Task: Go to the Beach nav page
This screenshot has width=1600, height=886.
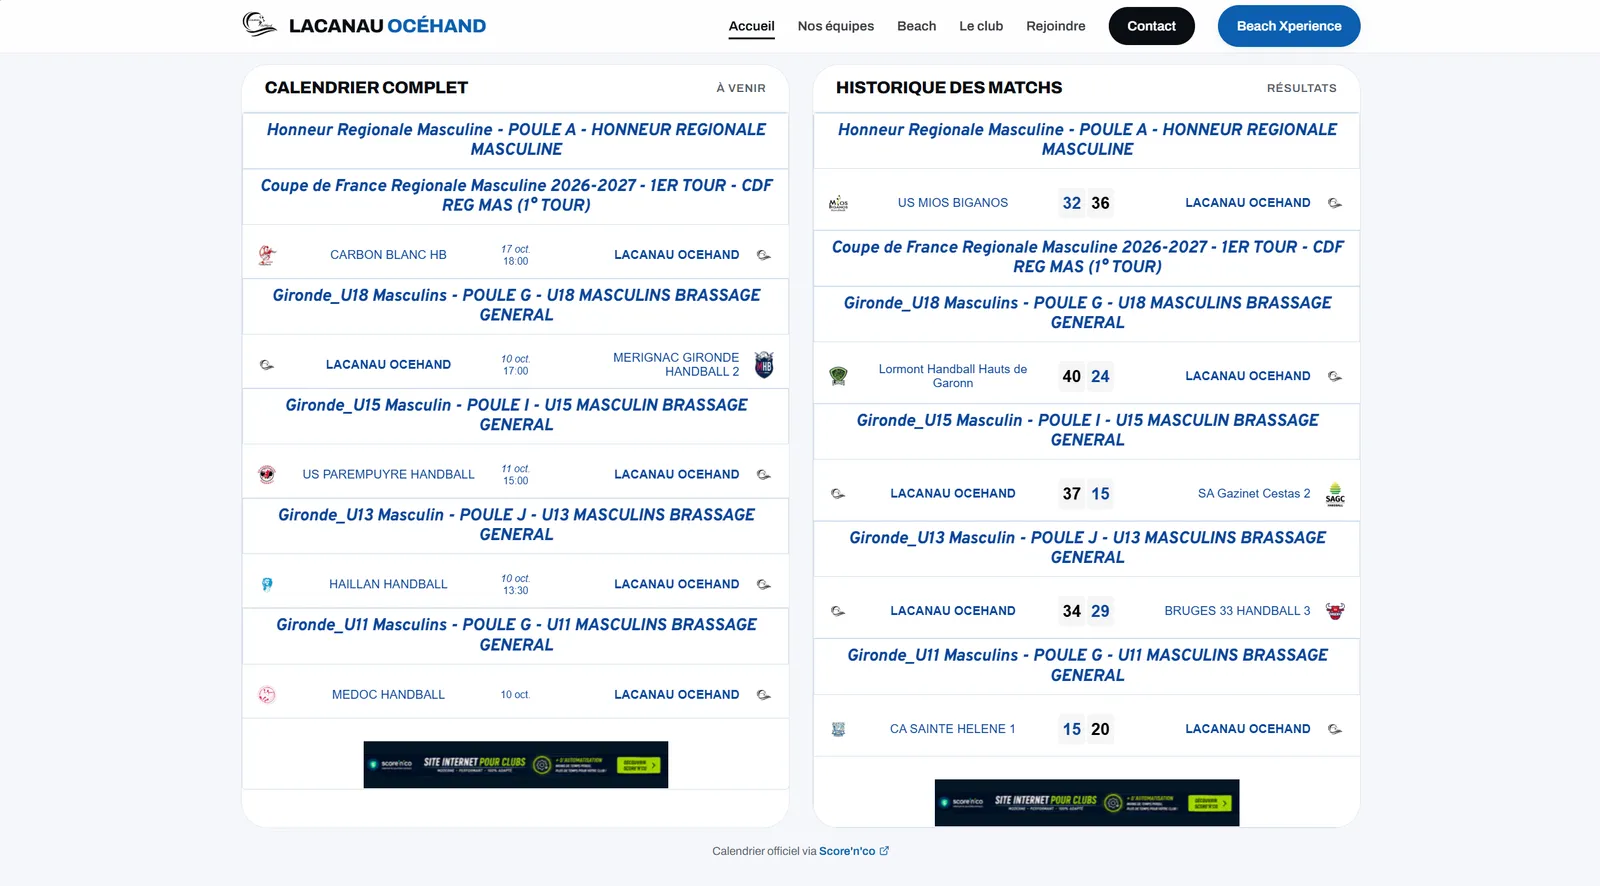Action: [916, 26]
